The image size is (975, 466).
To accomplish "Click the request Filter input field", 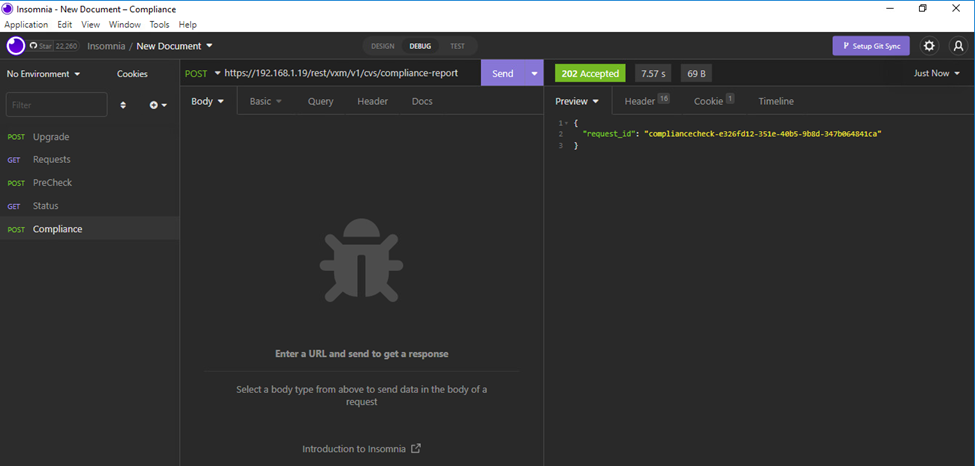I will (x=56, y=105).
